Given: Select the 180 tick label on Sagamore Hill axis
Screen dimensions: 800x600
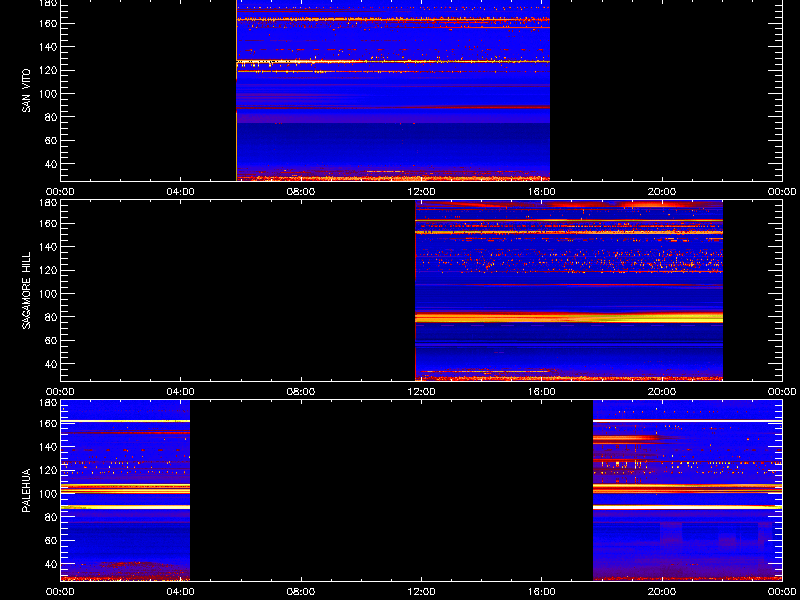Looking at the screenshot, I should point(49,203).
